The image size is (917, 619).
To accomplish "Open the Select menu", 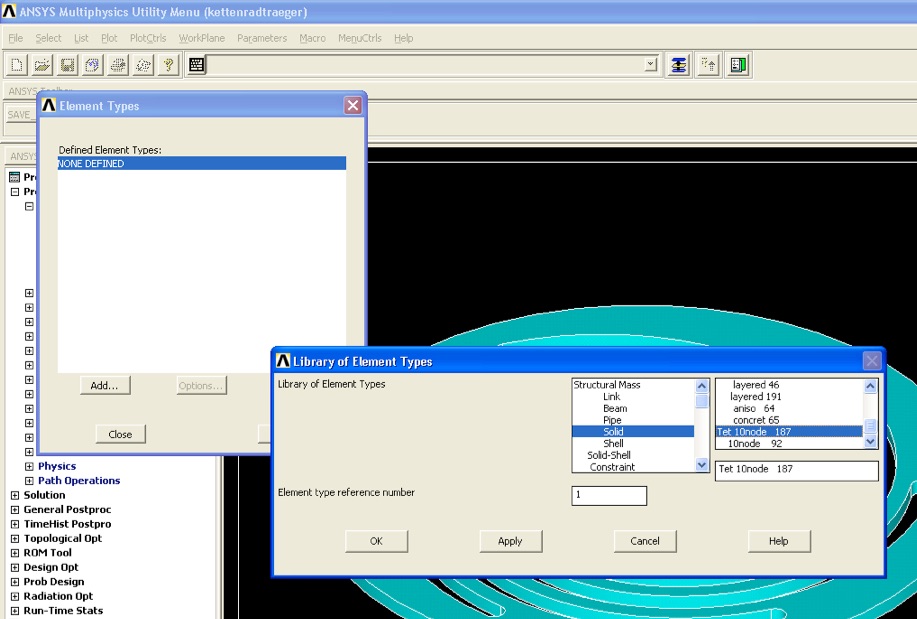I will (48, 38).
